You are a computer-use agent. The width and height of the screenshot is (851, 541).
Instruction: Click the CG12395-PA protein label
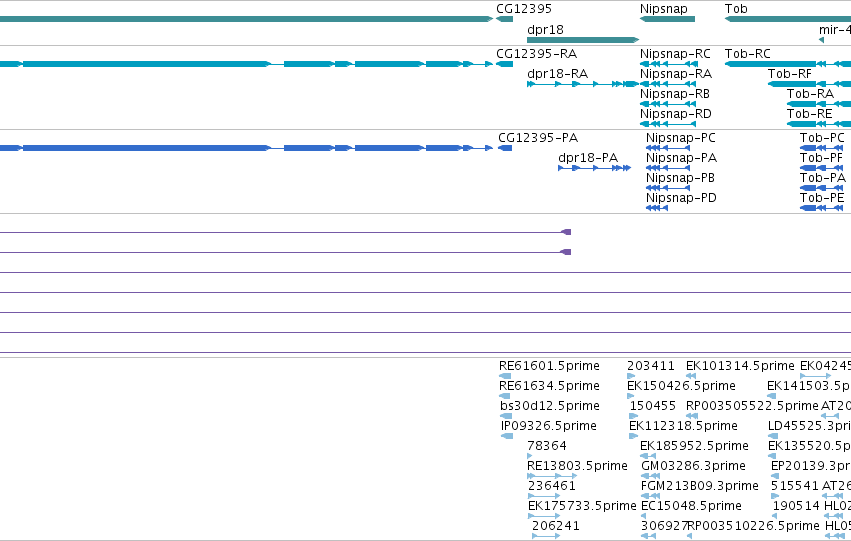538,138
